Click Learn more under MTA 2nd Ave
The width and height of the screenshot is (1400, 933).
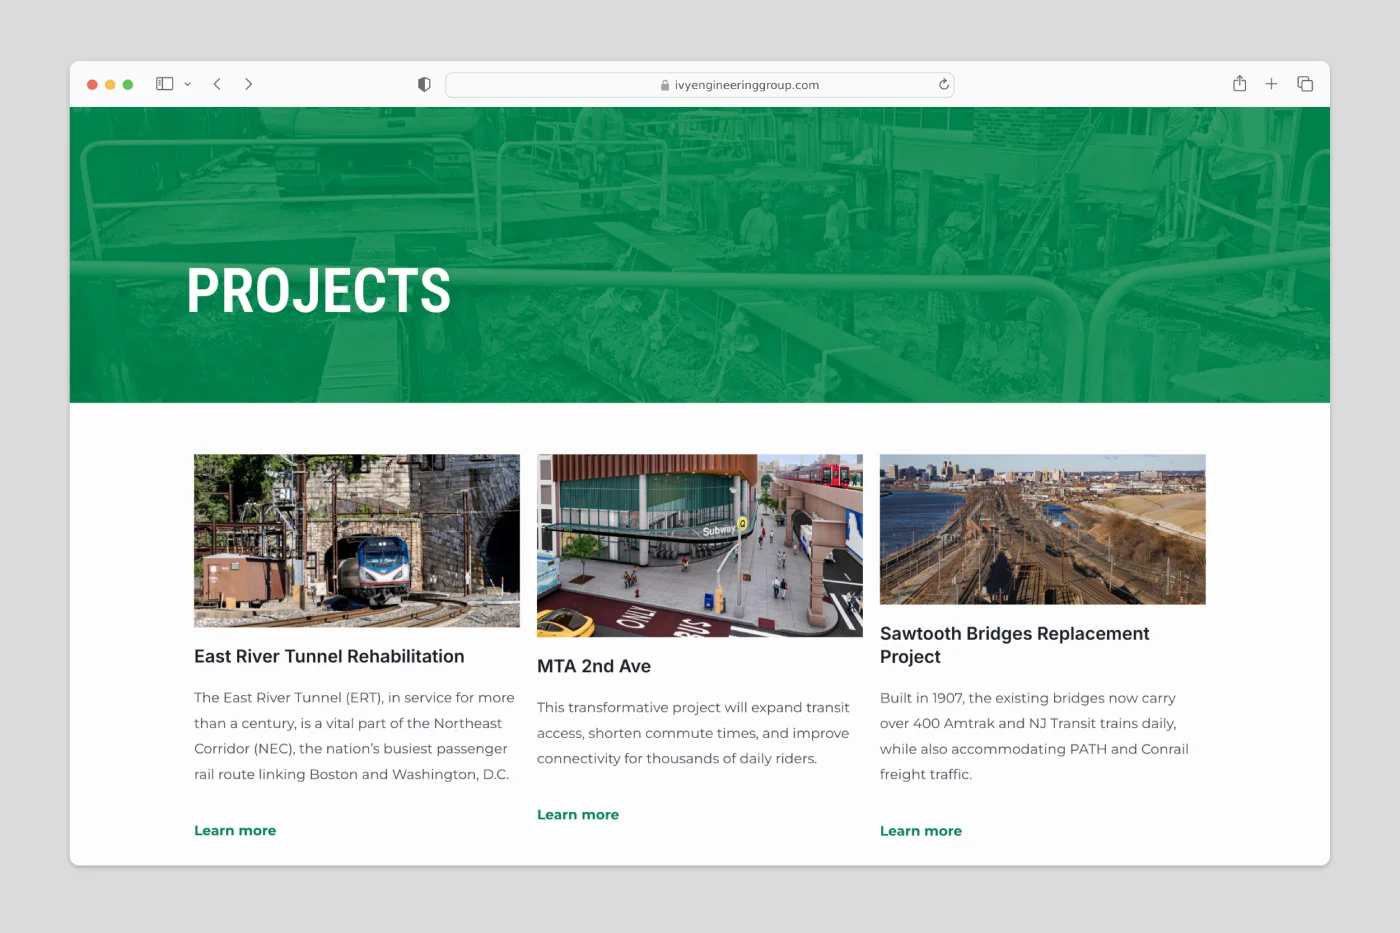578,815
